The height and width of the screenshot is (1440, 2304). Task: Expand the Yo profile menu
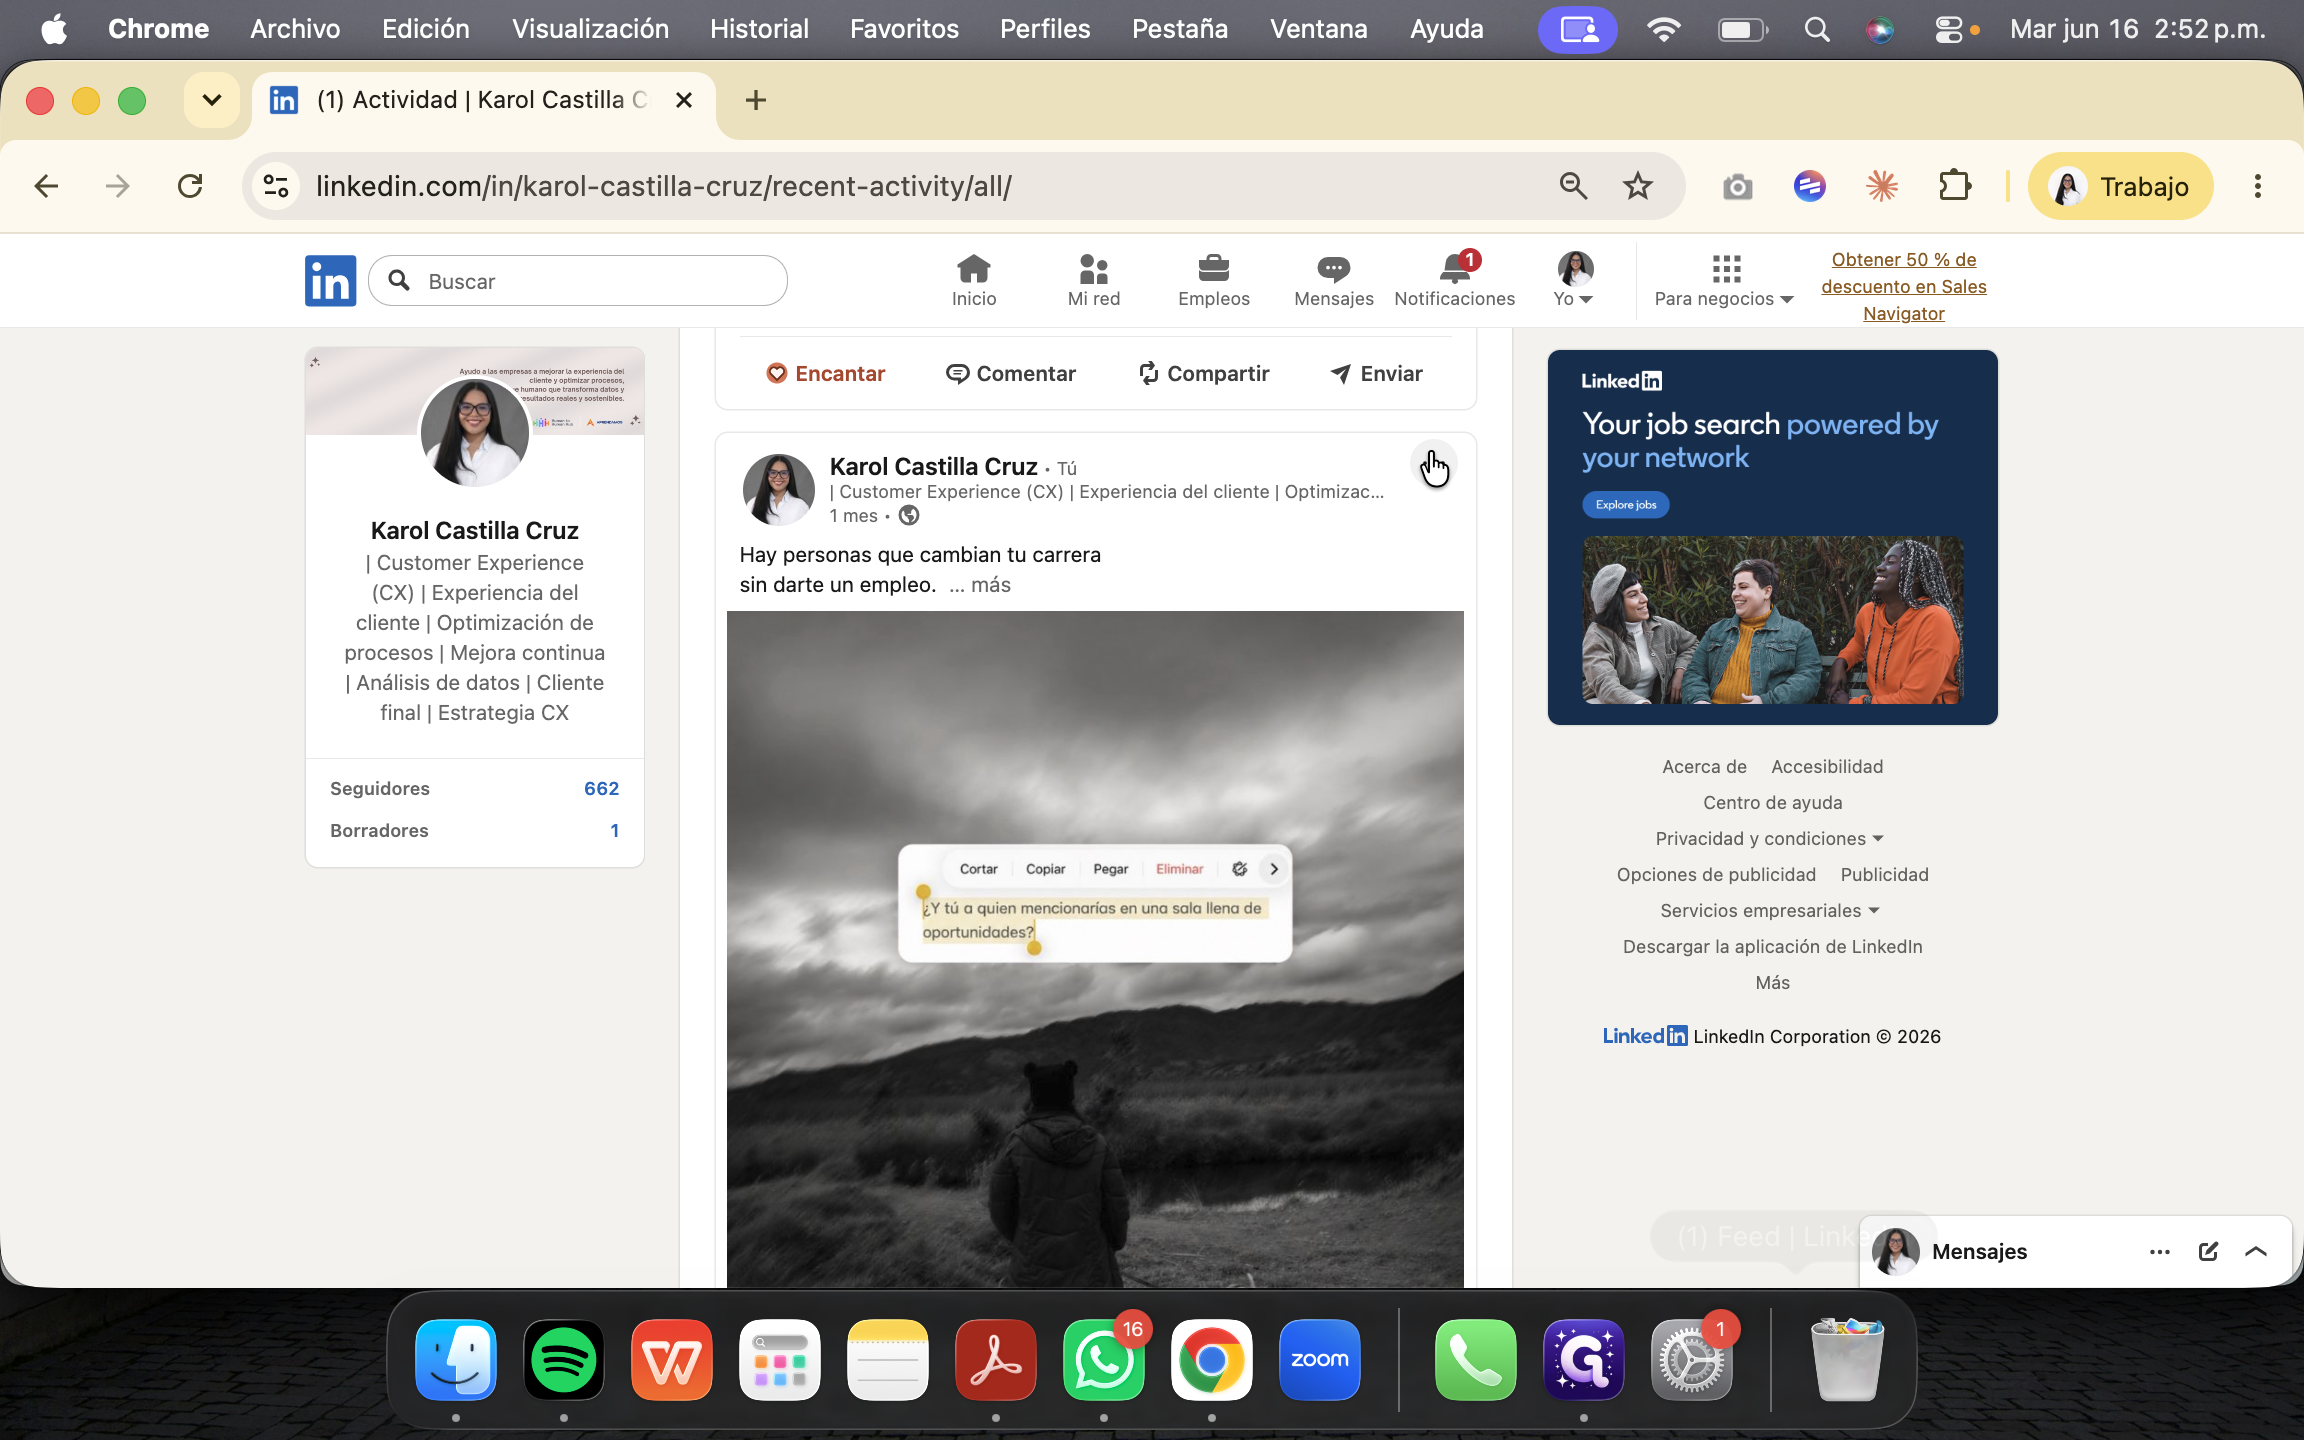[x=1574, y=280]
